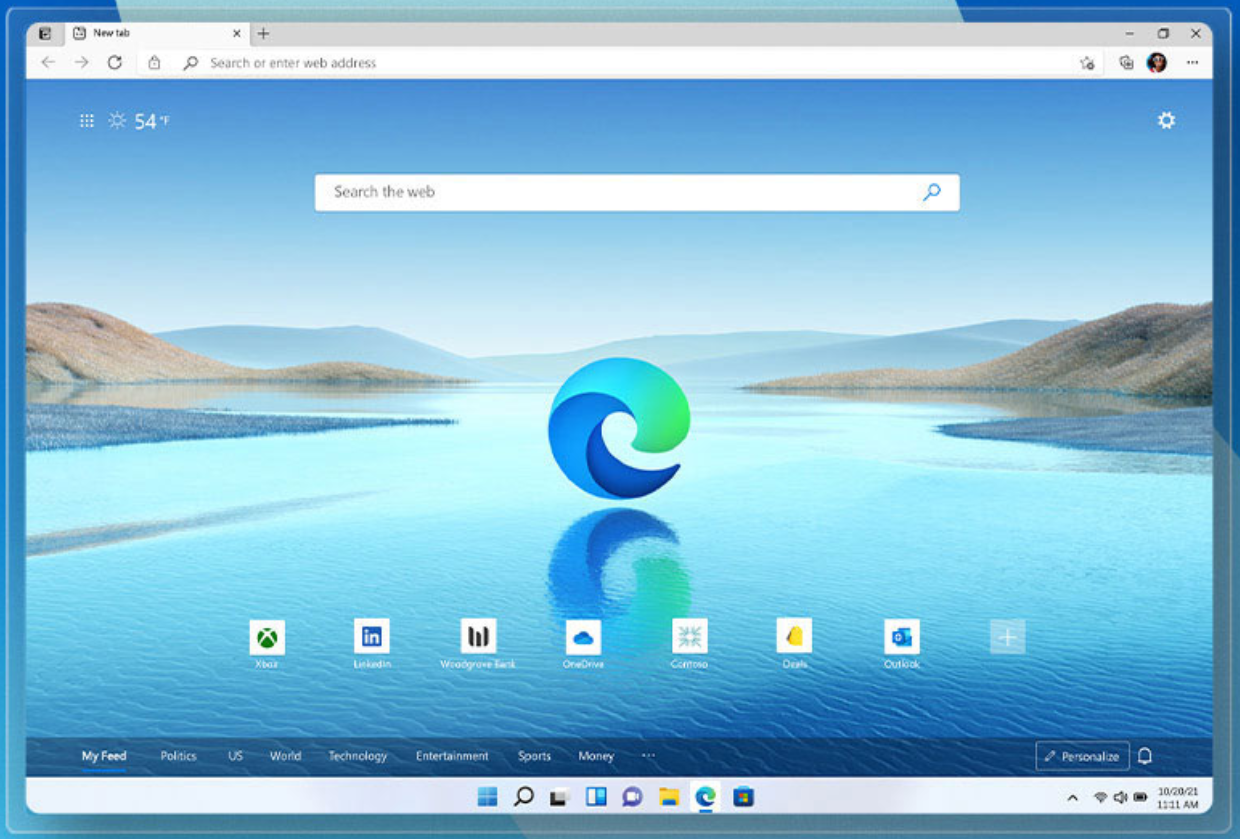
Task: Open the Favorites star icon
Action: point(1087,63)
